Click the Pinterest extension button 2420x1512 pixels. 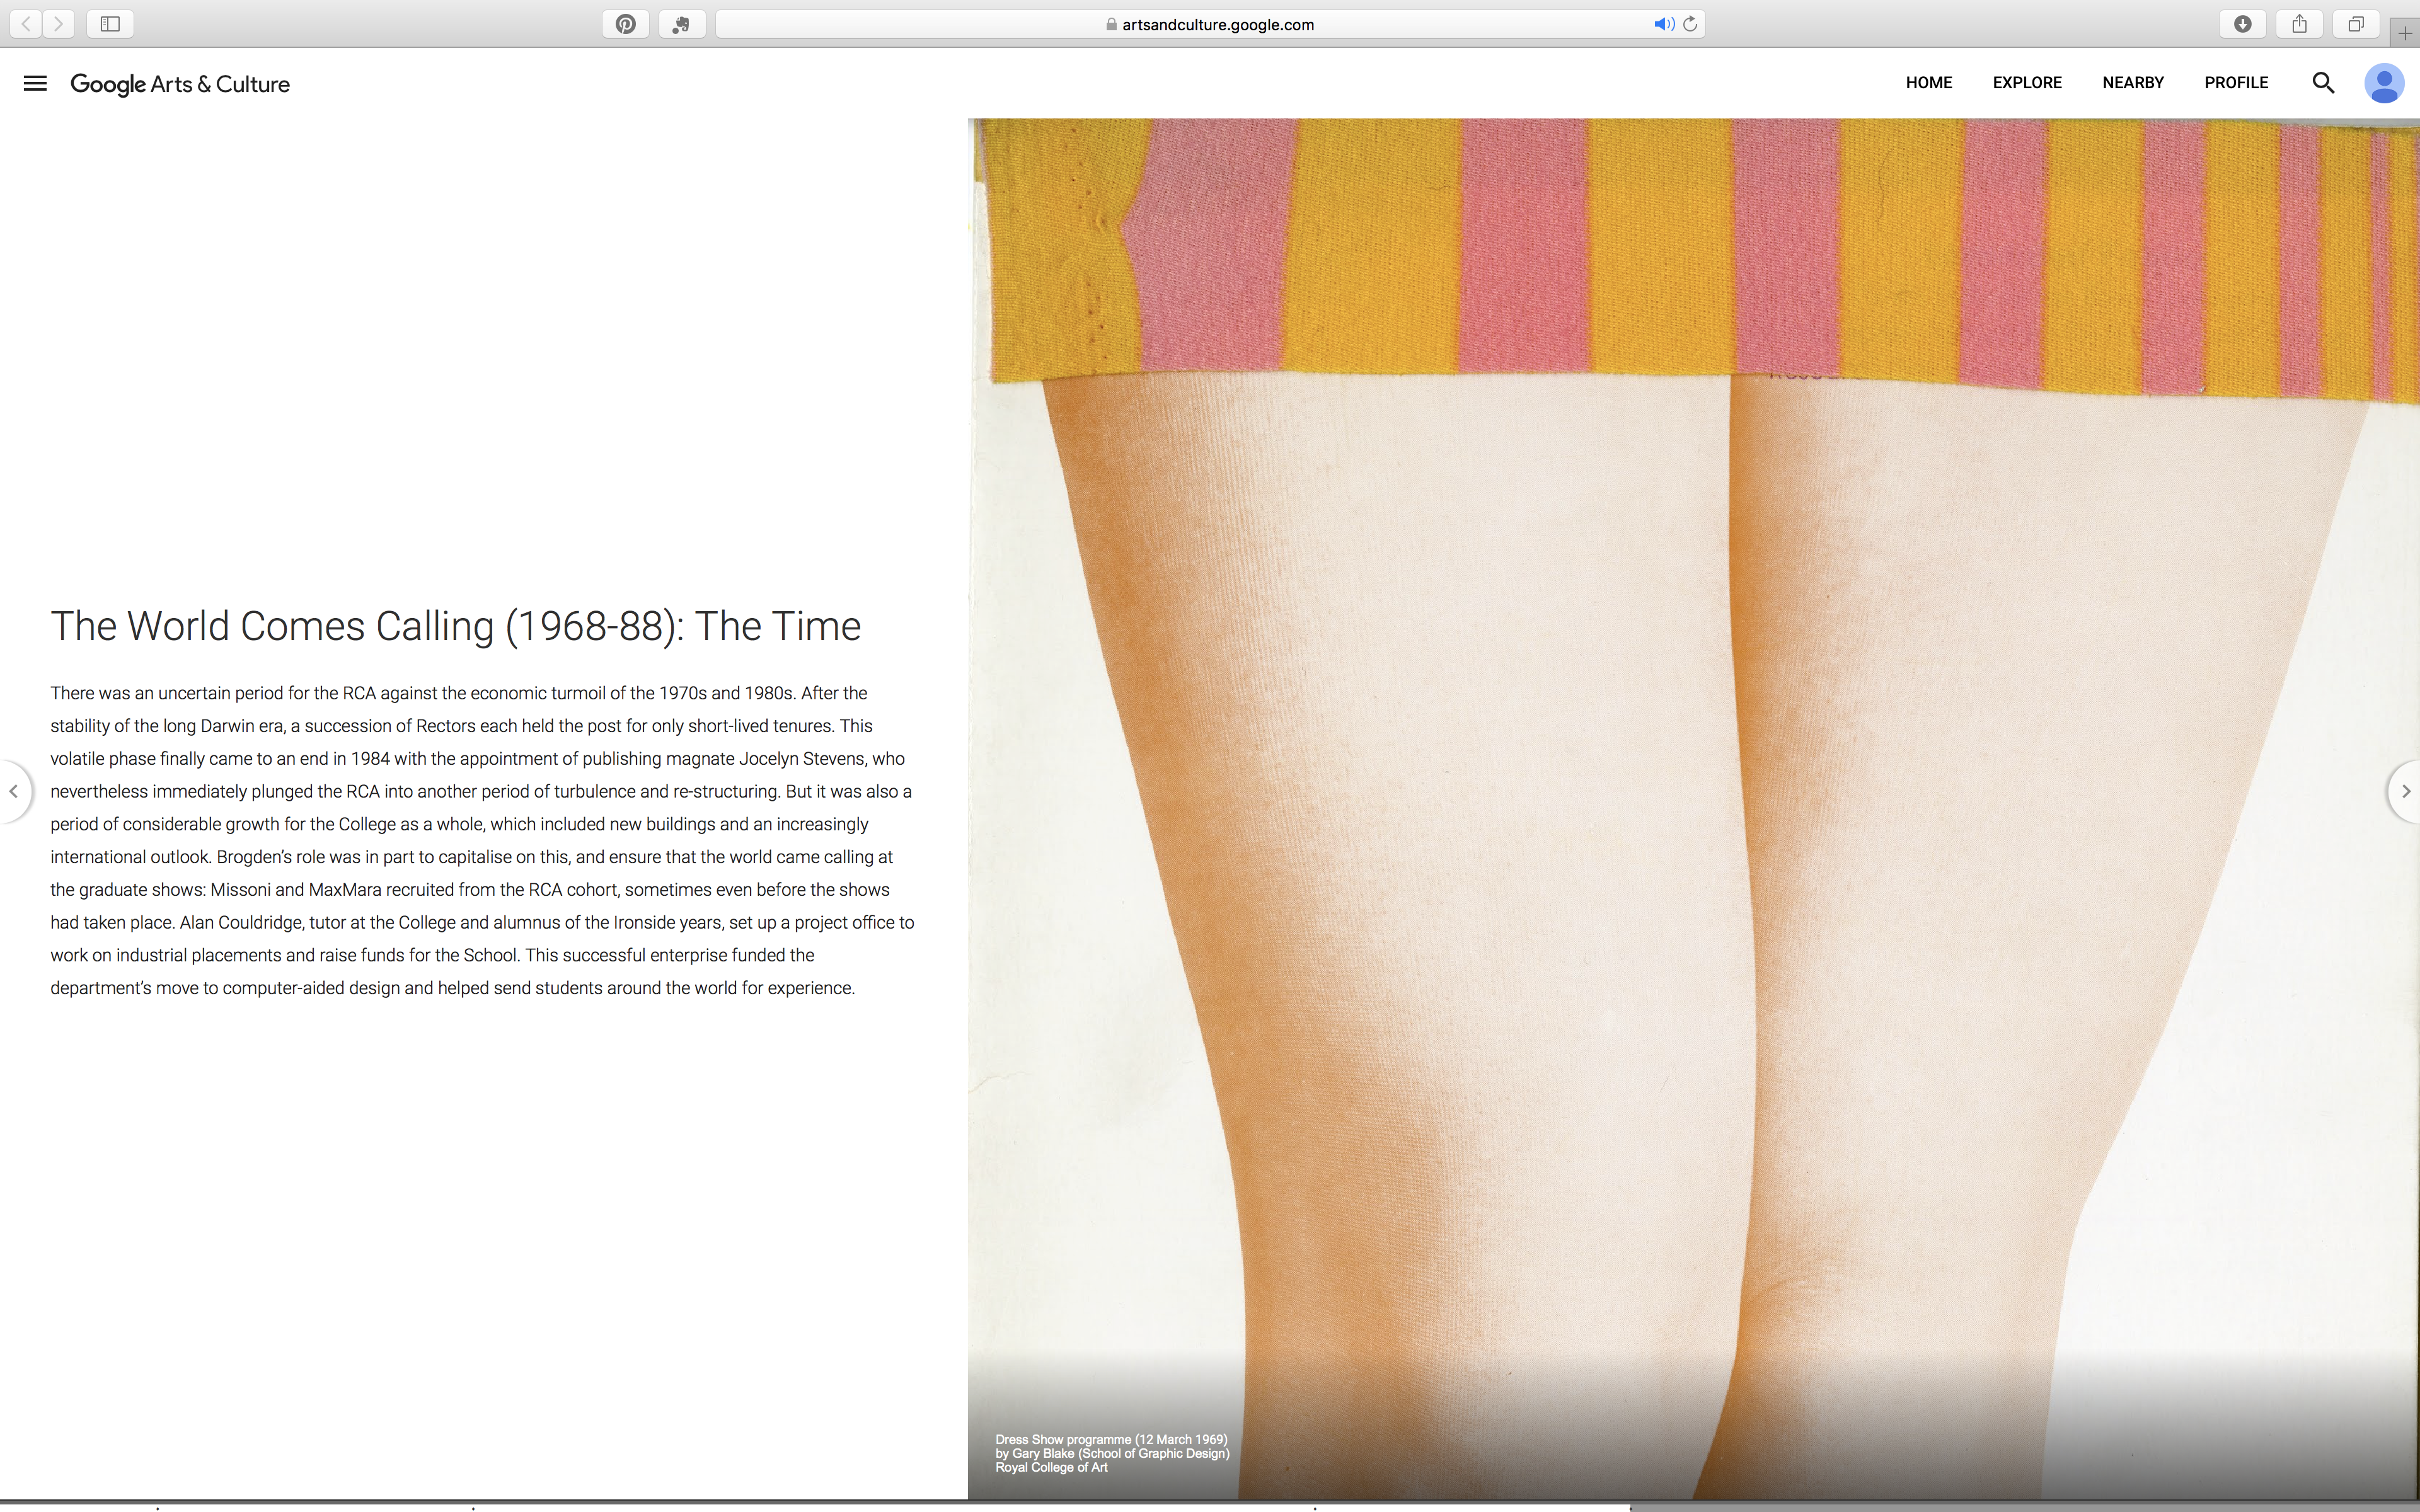pos(626,24)
